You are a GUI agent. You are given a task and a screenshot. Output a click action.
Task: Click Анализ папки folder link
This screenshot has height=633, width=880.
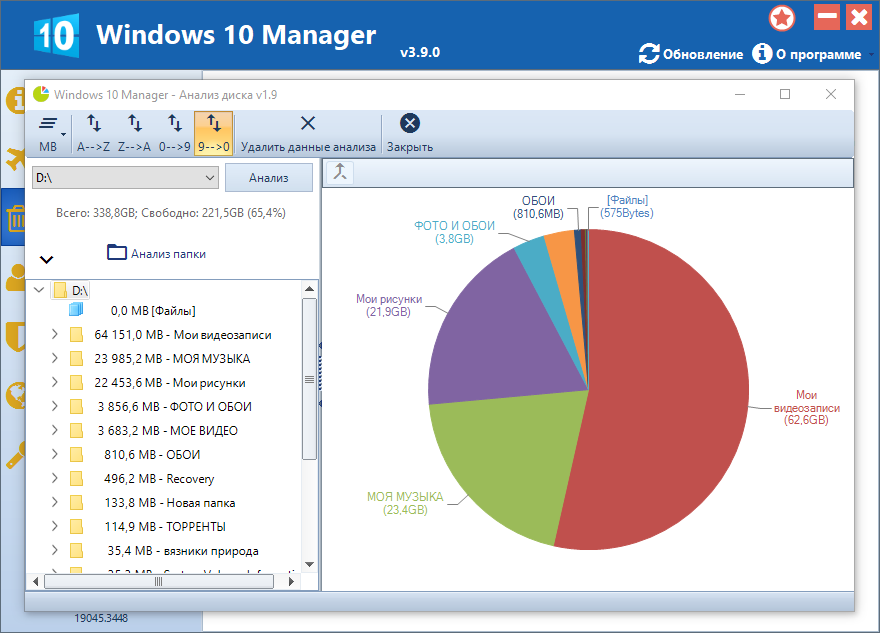tap(157, 253)
